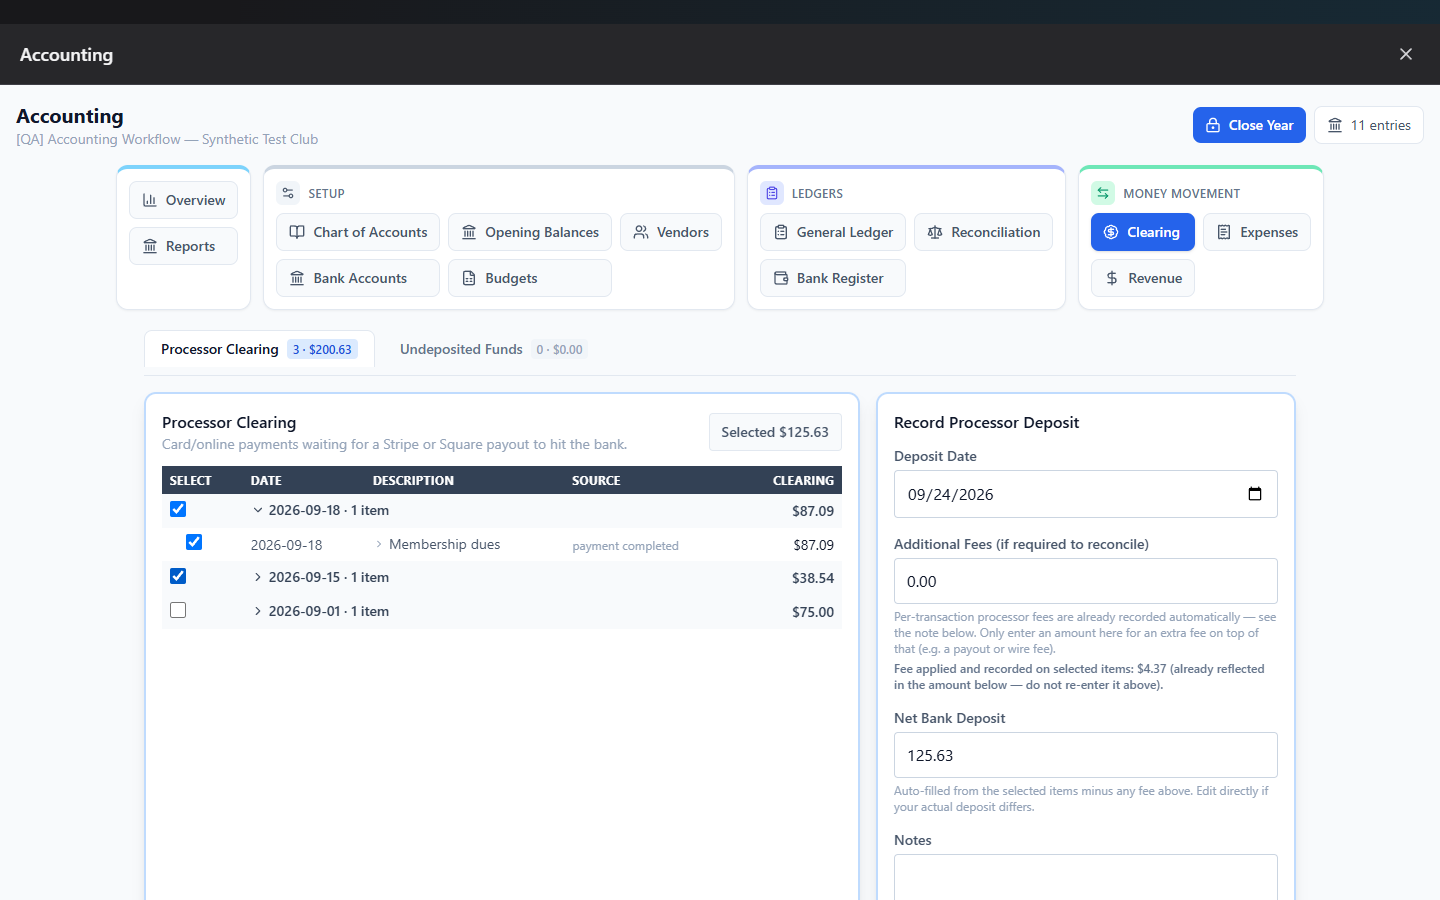The height and width of the screenshot is (900, 1440).
Task: Click the Notes text area
Action: 1086,877
